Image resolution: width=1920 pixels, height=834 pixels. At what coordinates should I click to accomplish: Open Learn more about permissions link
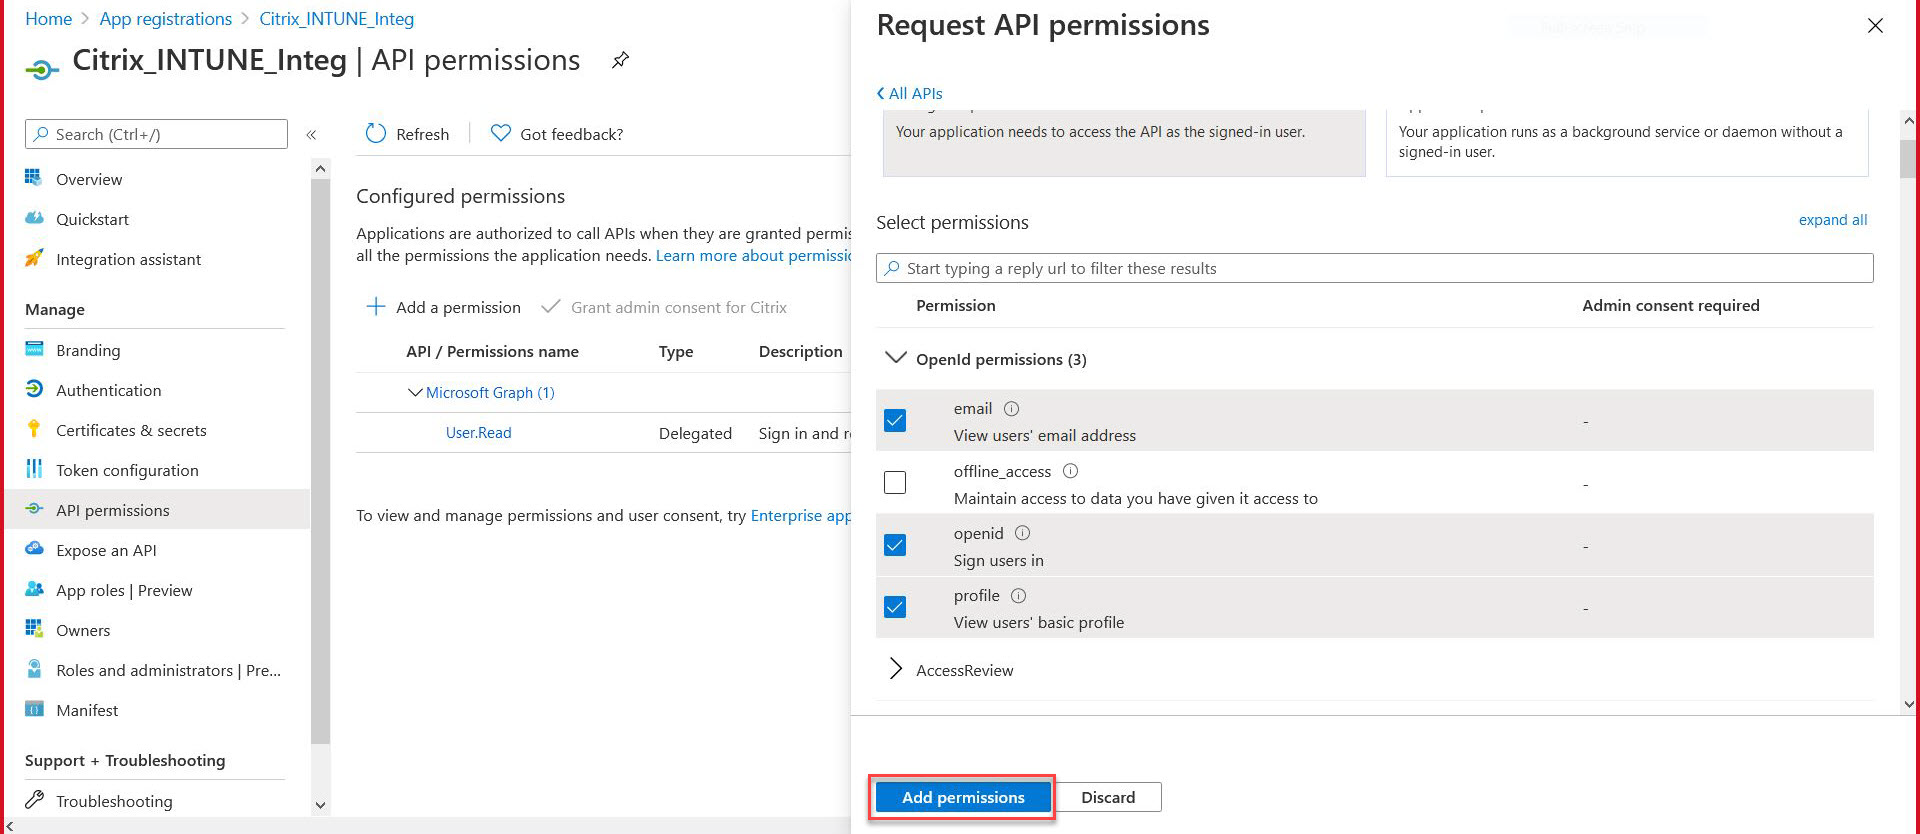[753, 256]
